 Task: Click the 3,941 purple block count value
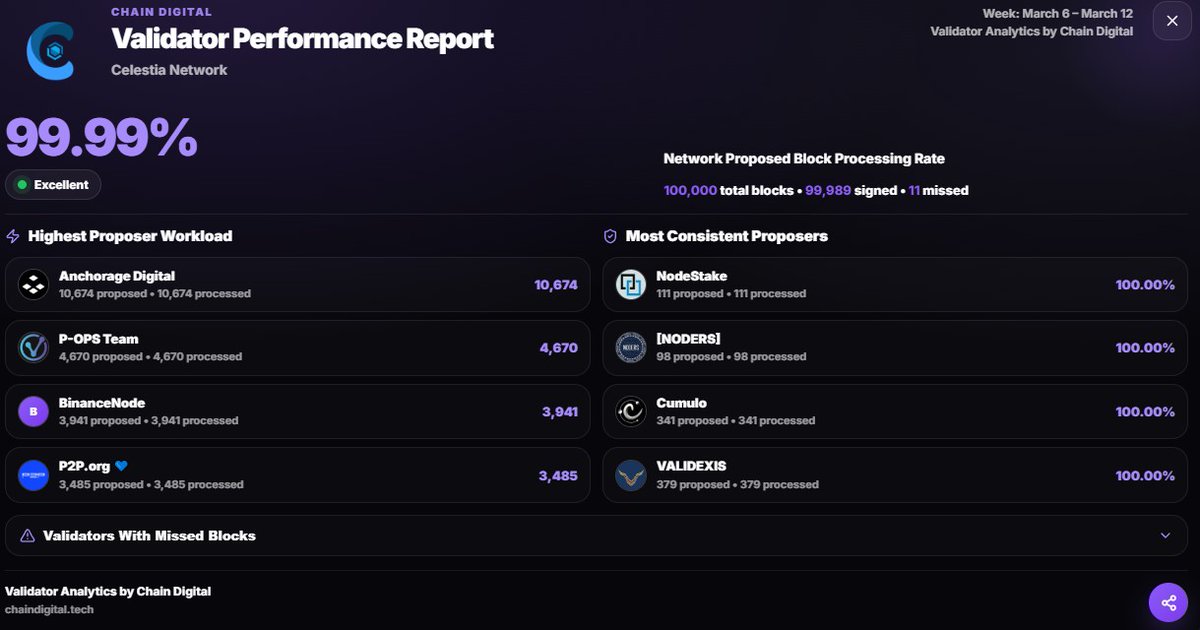click(560, 412)
